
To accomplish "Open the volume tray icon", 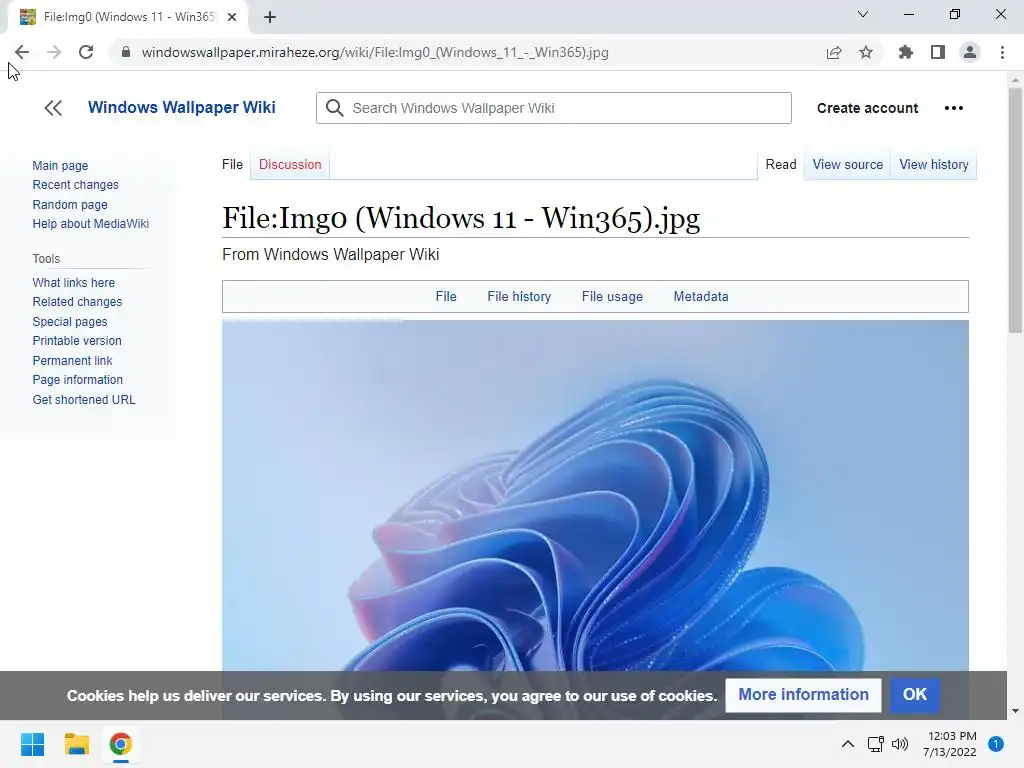I will (x=900, y=744).
